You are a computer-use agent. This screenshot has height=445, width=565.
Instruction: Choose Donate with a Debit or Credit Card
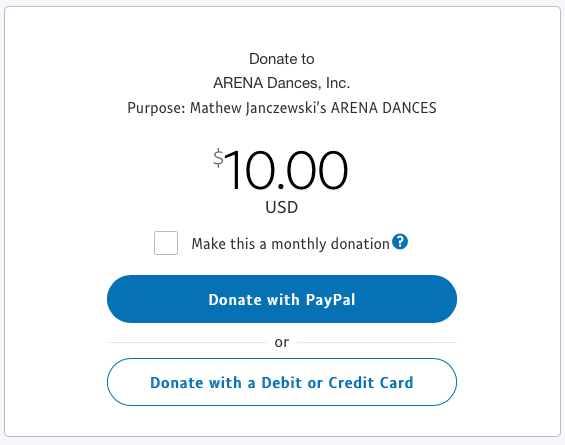[x=282, y=382]
